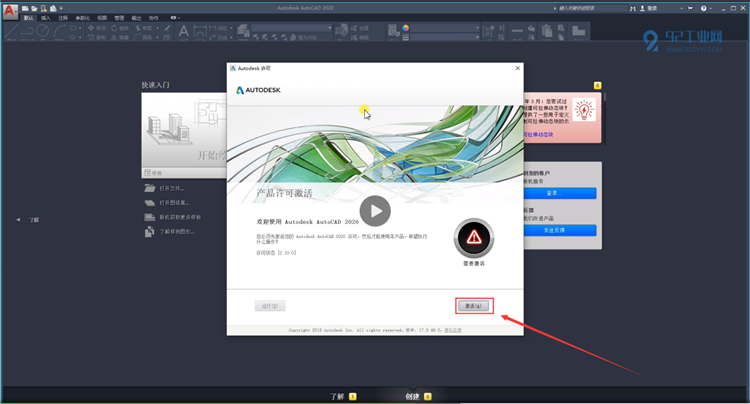Viewport: 750px width, 404px height.
Task: Click the color wheel in the properties panel
Action: [406, 28]
